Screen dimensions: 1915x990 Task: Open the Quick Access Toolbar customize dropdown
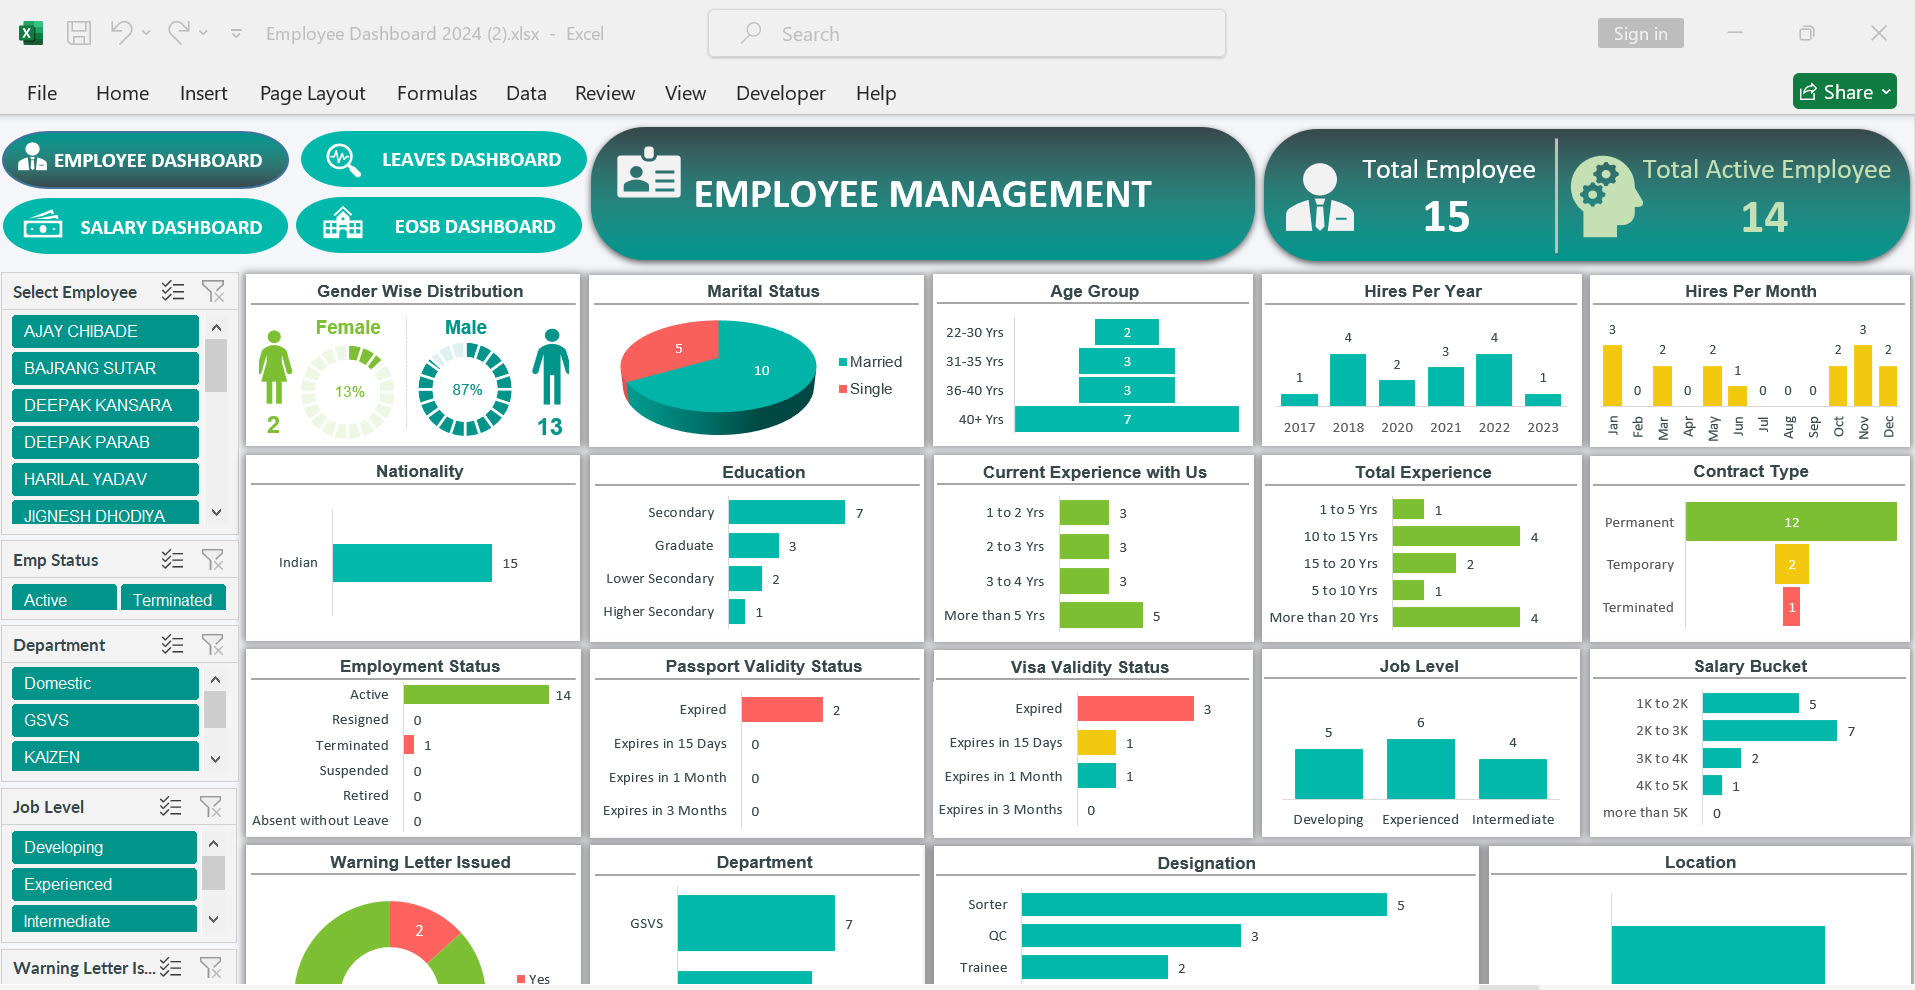pos(236,33)
